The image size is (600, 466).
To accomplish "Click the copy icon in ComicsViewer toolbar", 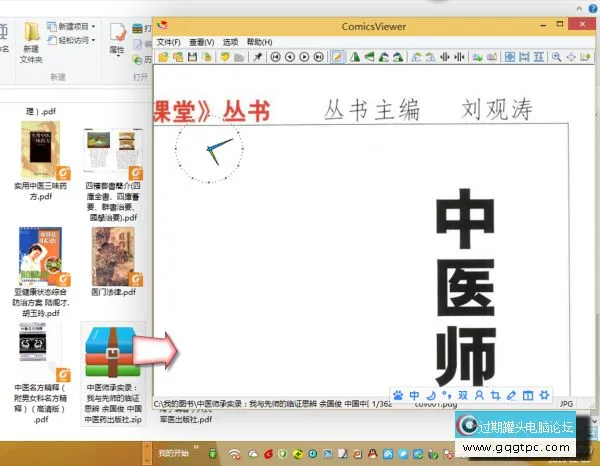I will (207, 57).
